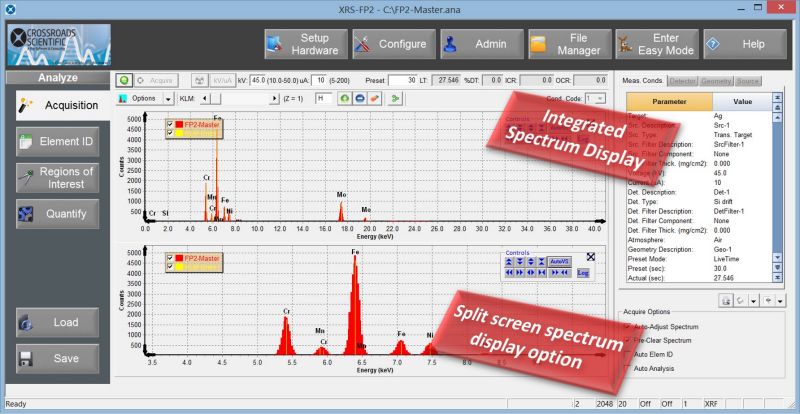Select Quantify in the Analyze sidebar

(x=57, y=213)
